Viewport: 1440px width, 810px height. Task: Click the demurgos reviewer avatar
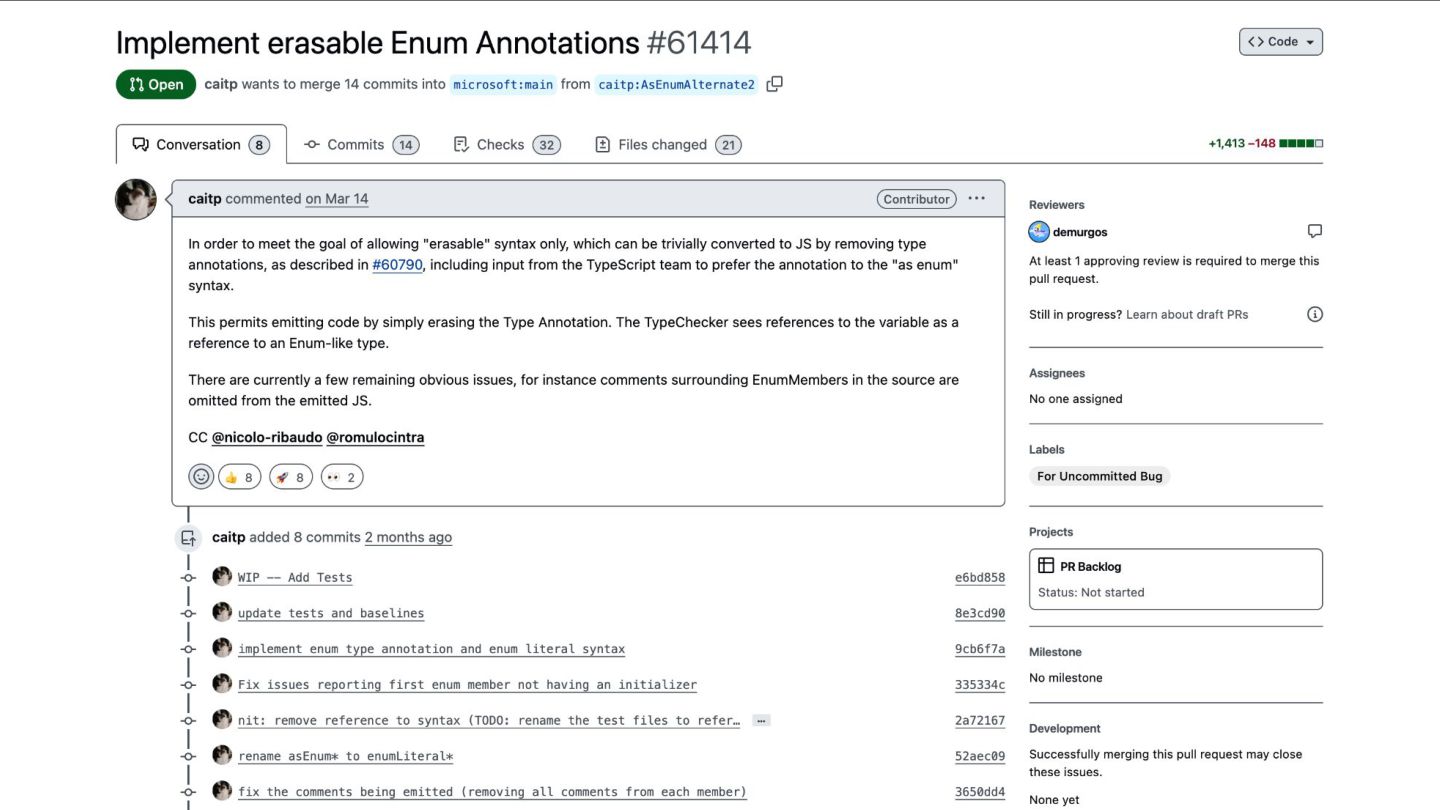click(x=1039, y=232)
